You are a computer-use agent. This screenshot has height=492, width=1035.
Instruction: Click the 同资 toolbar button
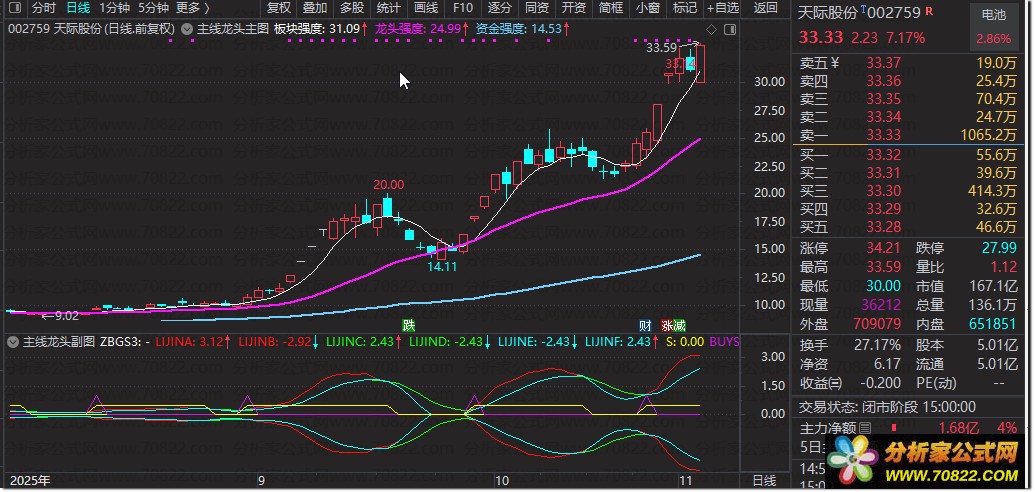click(537, 9)
